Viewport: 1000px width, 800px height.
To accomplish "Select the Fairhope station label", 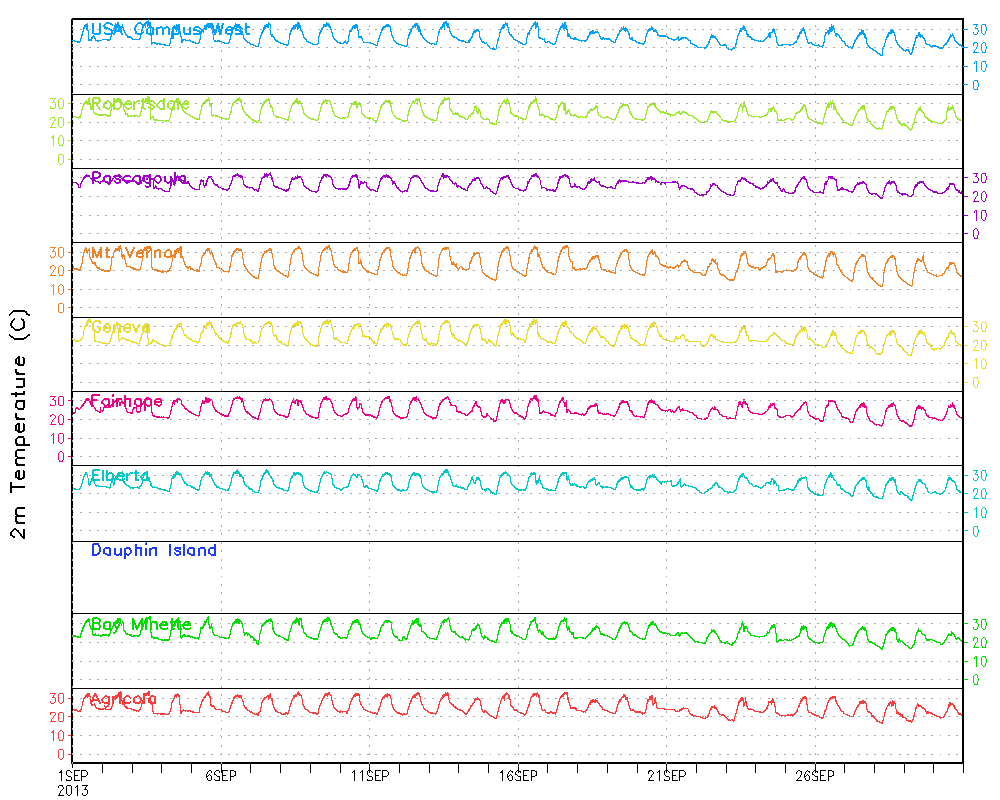I will click(127, 402).
